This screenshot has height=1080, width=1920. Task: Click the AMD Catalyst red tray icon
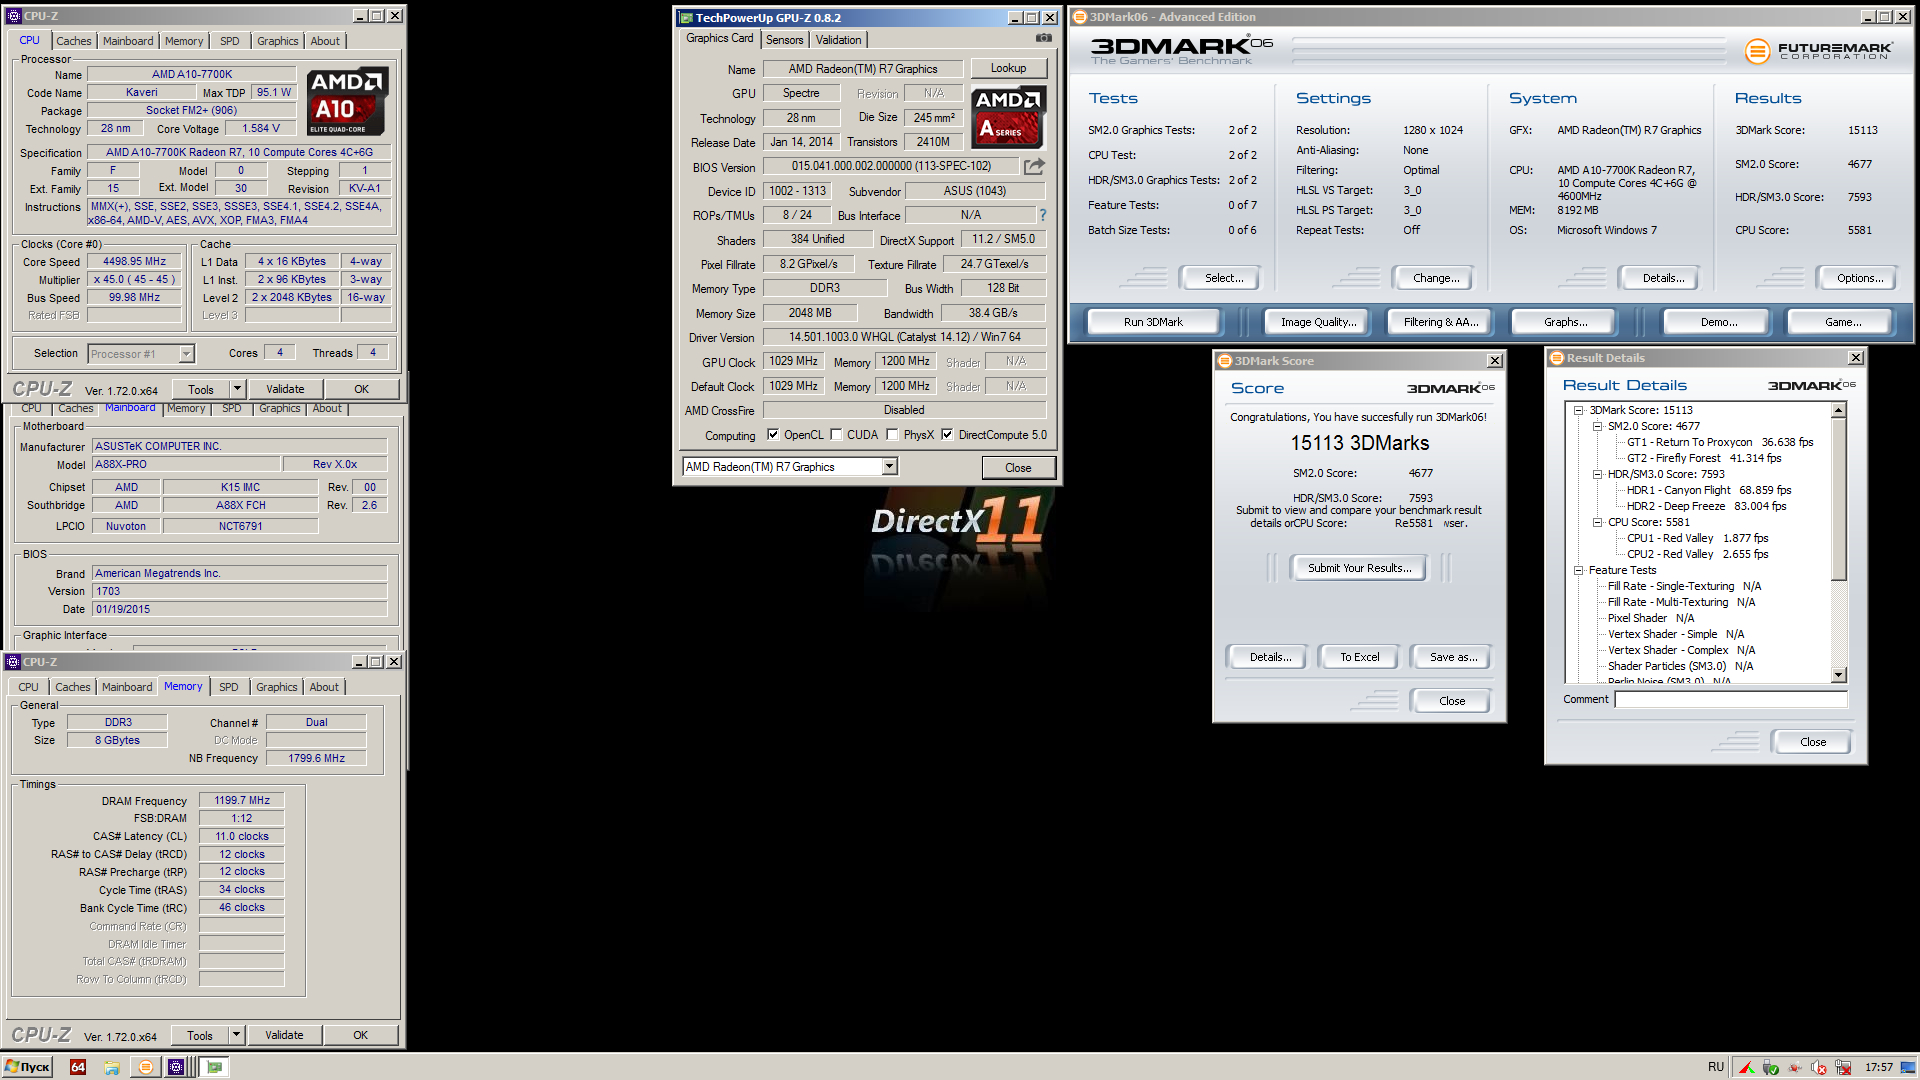pyautogui.click(x=1746, y=1067)
